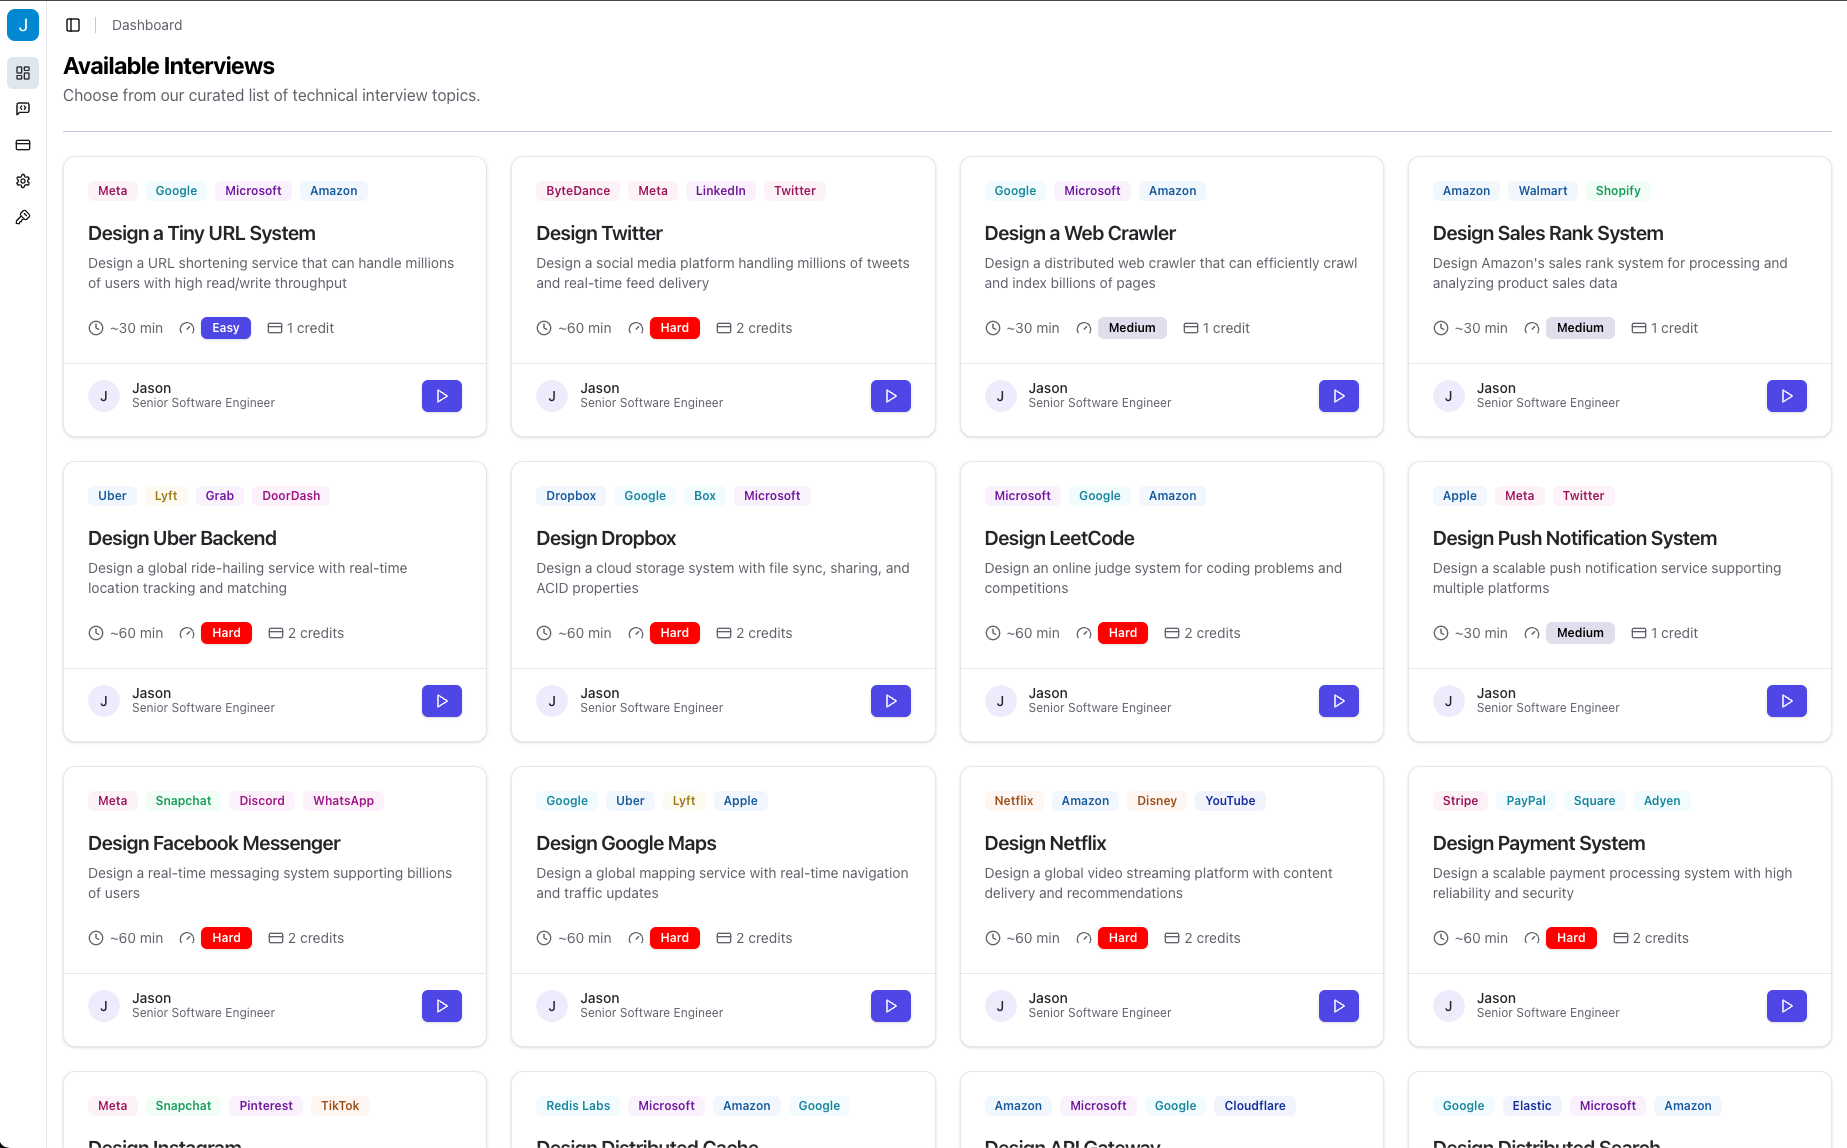The height and width of the screenshot is (1148, 1847).
Task: Click the LinkedIn tag on Design Twitter
Action: tap(721, 191)
